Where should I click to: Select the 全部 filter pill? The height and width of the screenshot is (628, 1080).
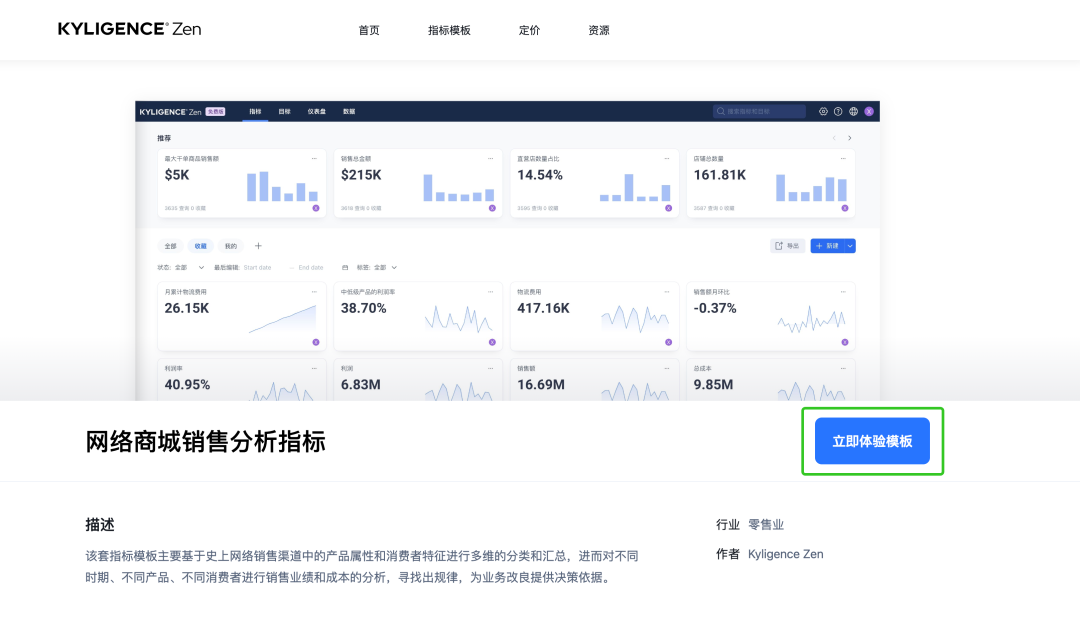point(171,246)
